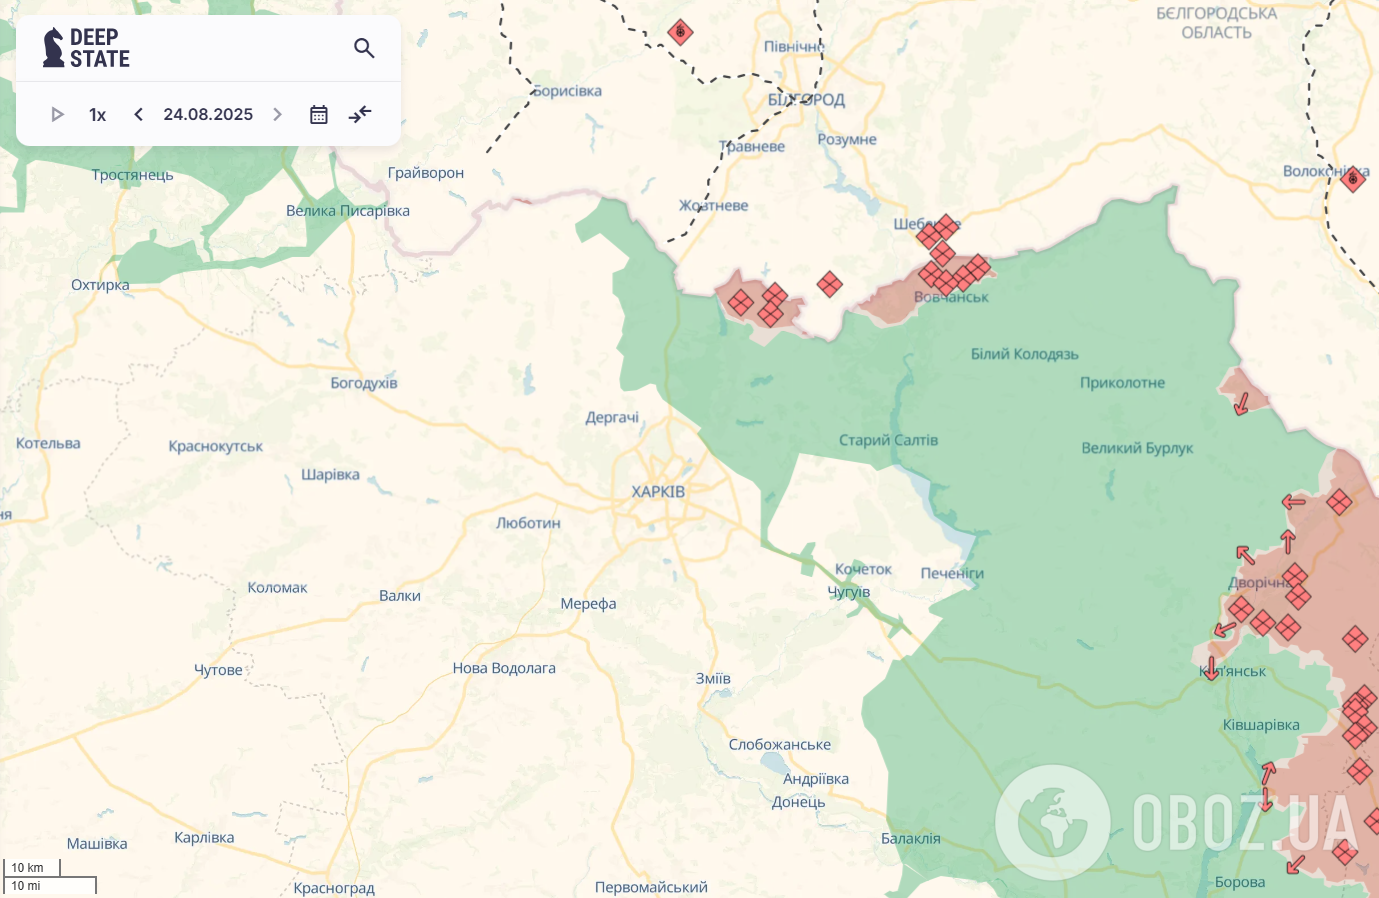Screen dimensions: 1379x898
Task: Open the search magnifier icon
Action: tap(364, 48)
